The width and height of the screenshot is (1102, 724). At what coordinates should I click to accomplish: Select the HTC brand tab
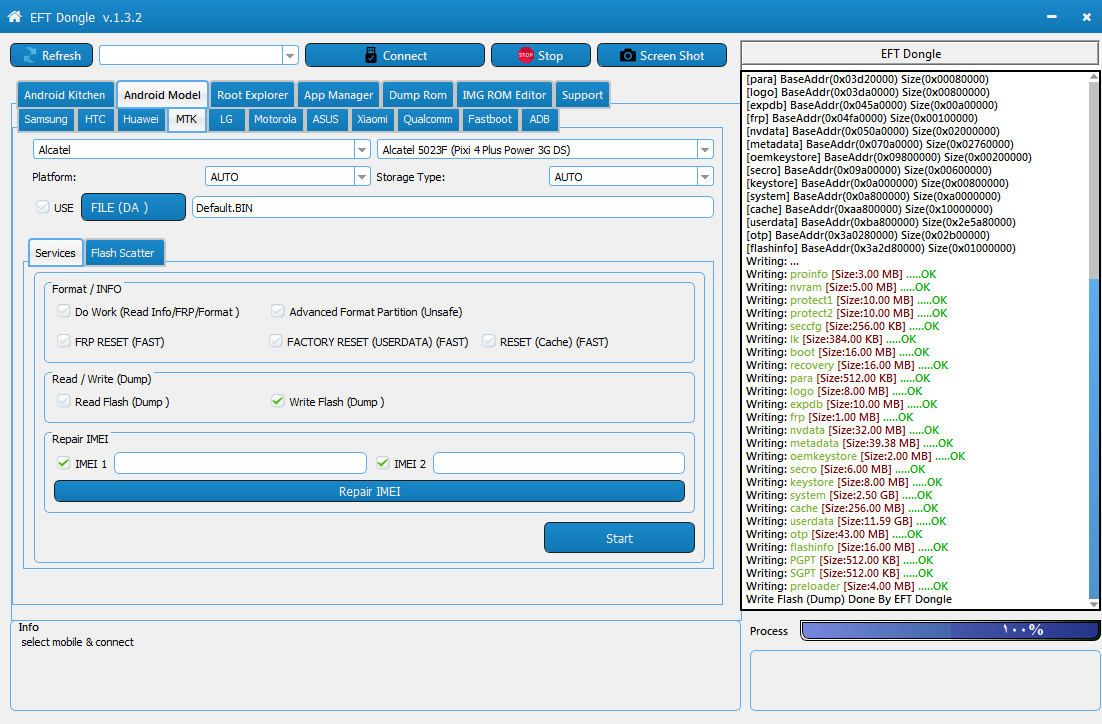[96, 119]
